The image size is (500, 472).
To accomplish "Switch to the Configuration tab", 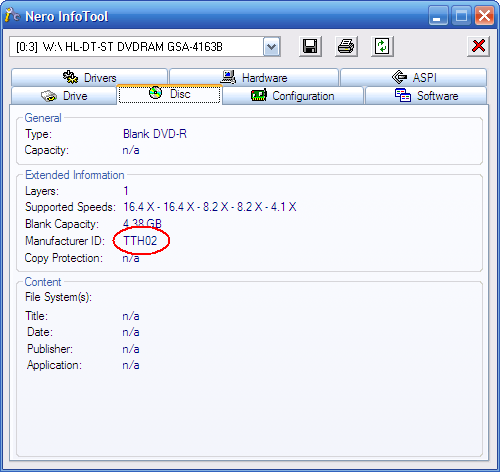I will click(x=292, y=96).
